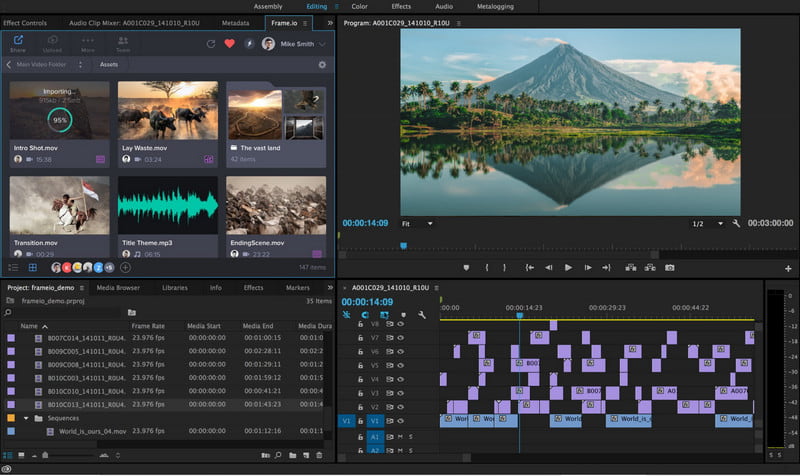Image resolution: width=800 pixels, height=476 pixels.
Task: Go back from Main Video Folder
Action: click(x=9, y=65)
